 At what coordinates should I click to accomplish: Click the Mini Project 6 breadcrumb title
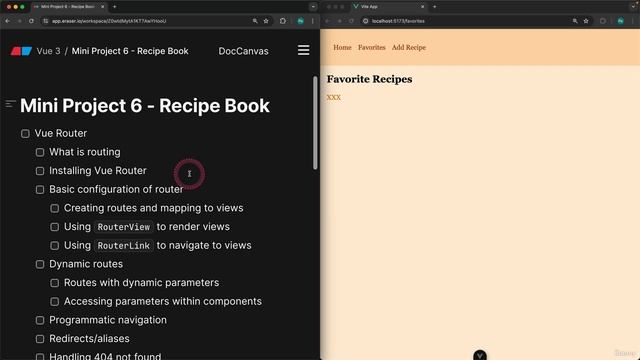[130, 51]
